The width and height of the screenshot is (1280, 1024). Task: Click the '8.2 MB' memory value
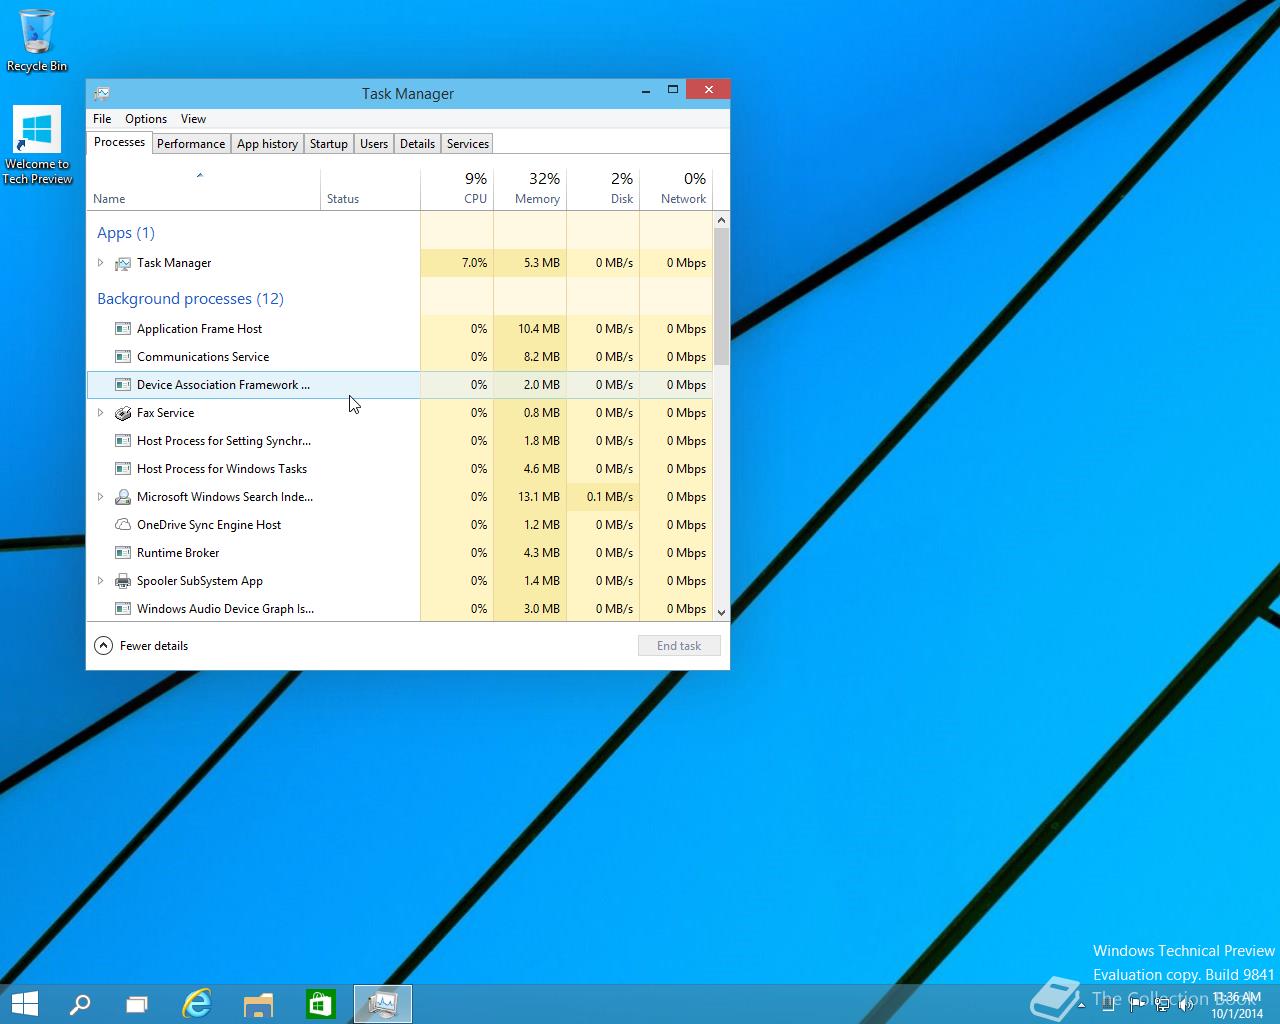pyautogui.click(x=542, y=357)
